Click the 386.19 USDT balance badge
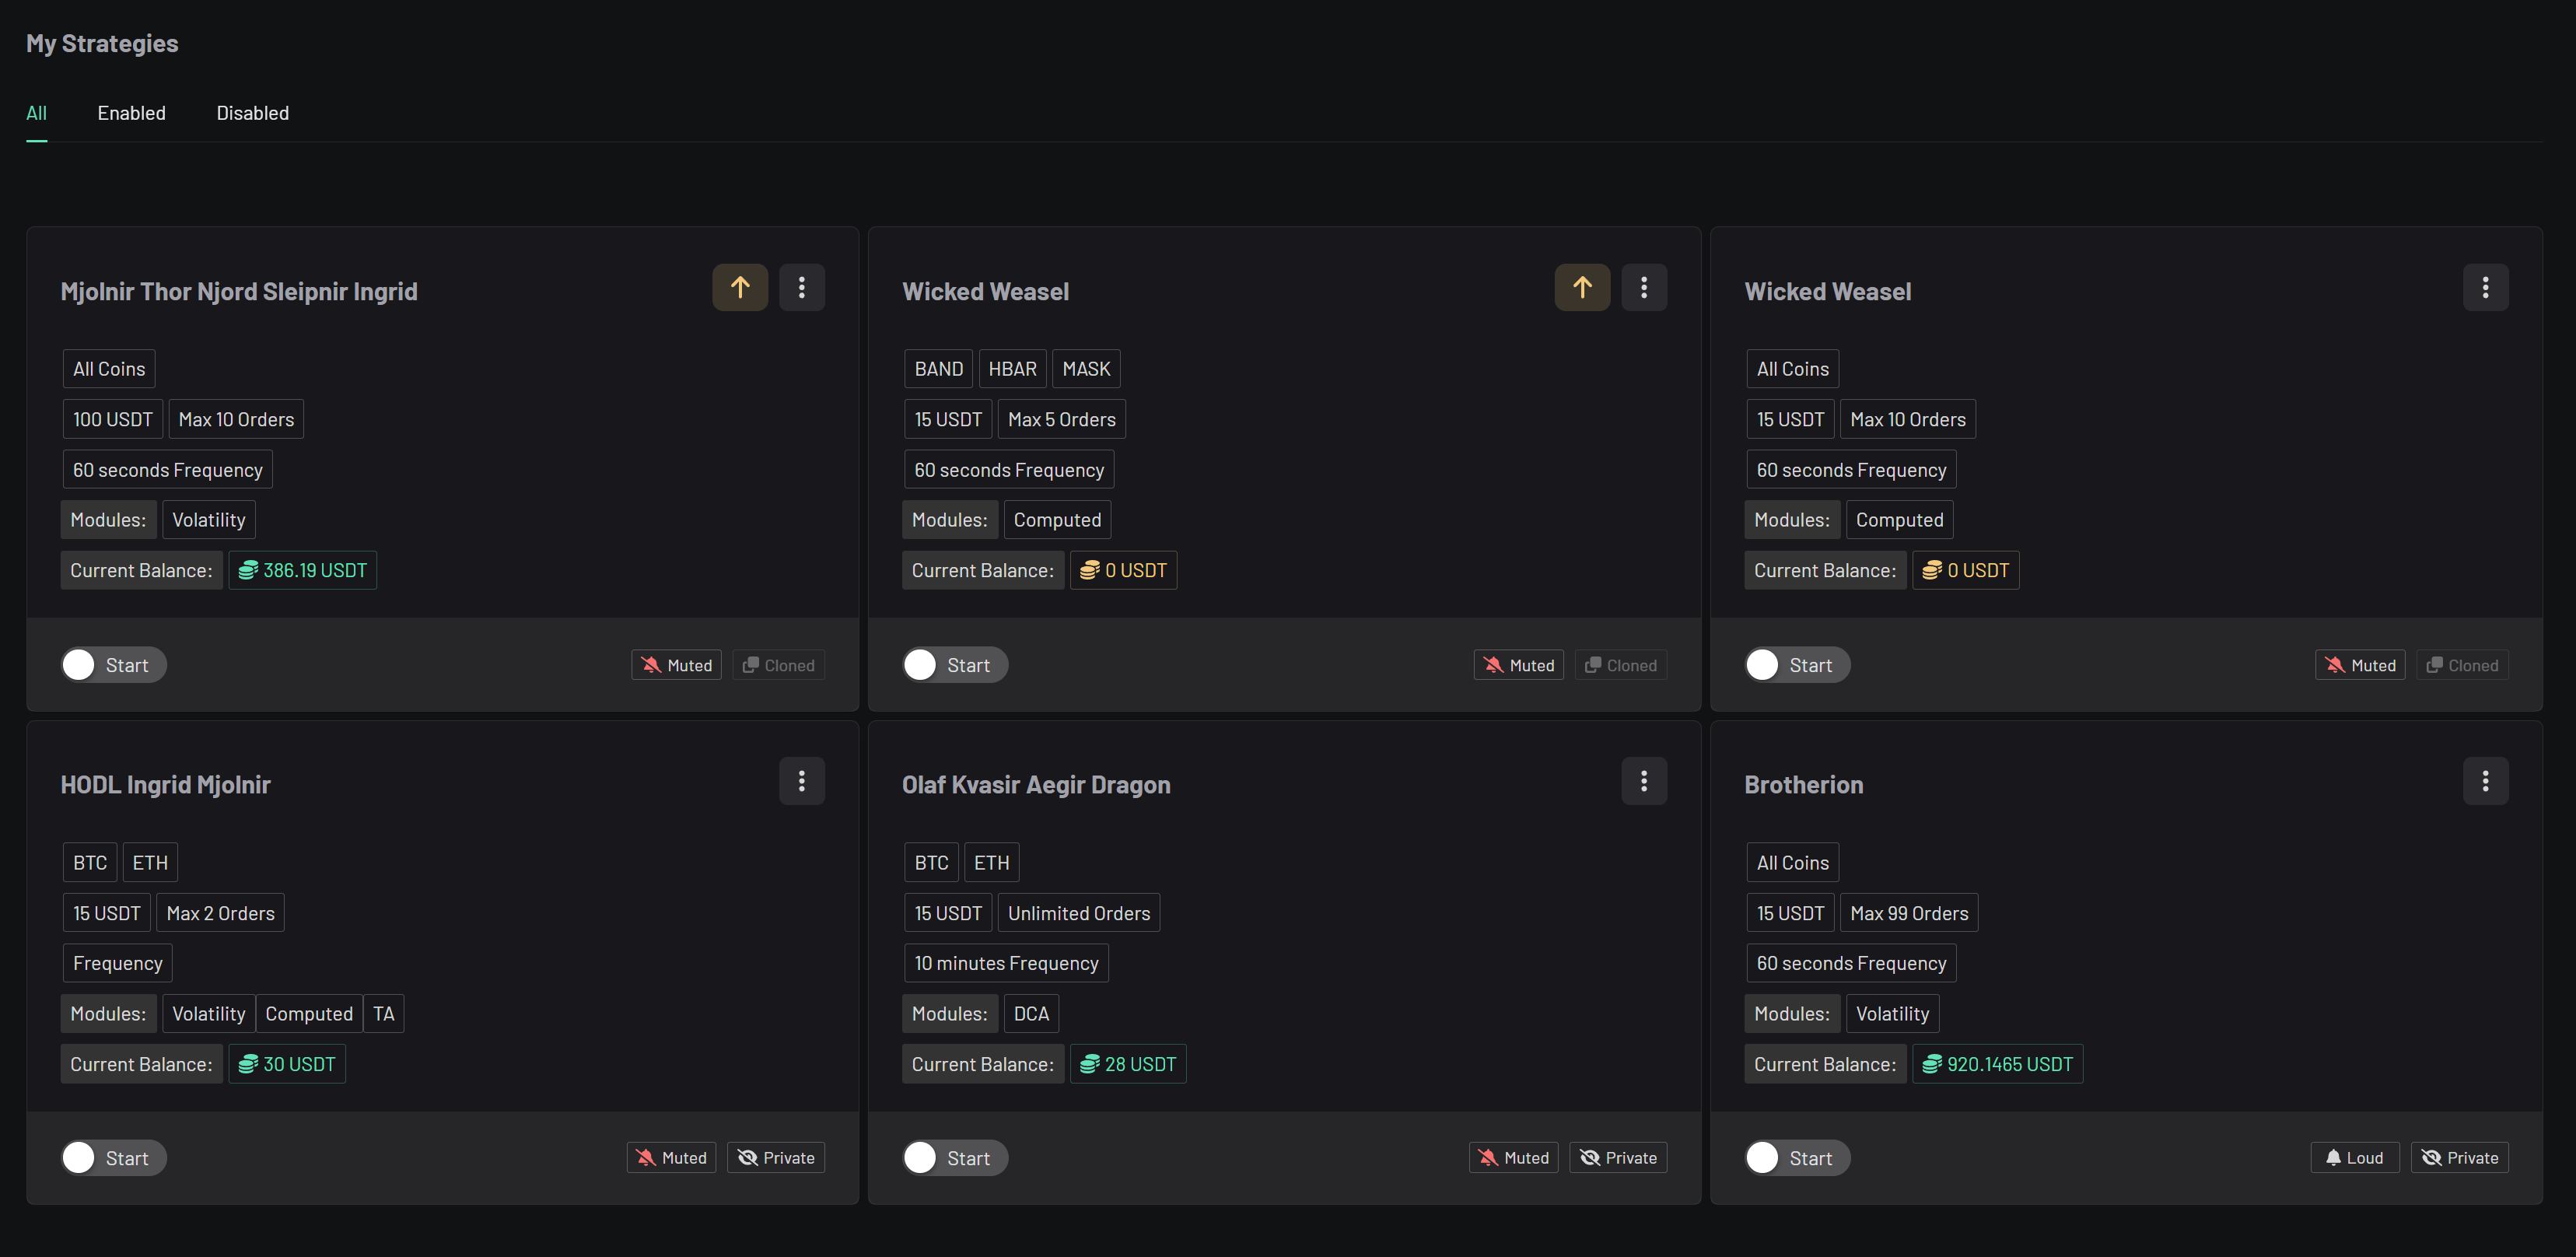Screen dimensions: 2576x1257 pyautogui.click(x=302, y=570)
